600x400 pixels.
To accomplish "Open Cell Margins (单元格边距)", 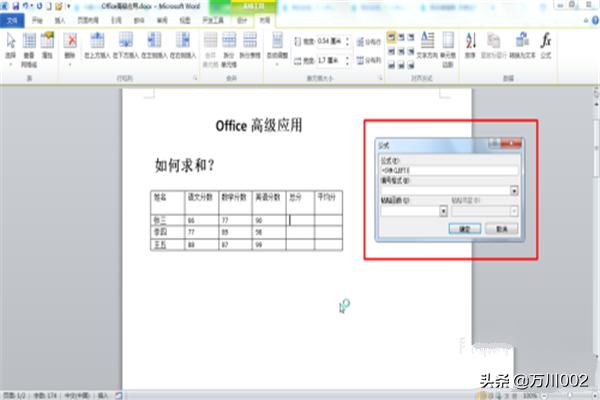I will (448, 50).
